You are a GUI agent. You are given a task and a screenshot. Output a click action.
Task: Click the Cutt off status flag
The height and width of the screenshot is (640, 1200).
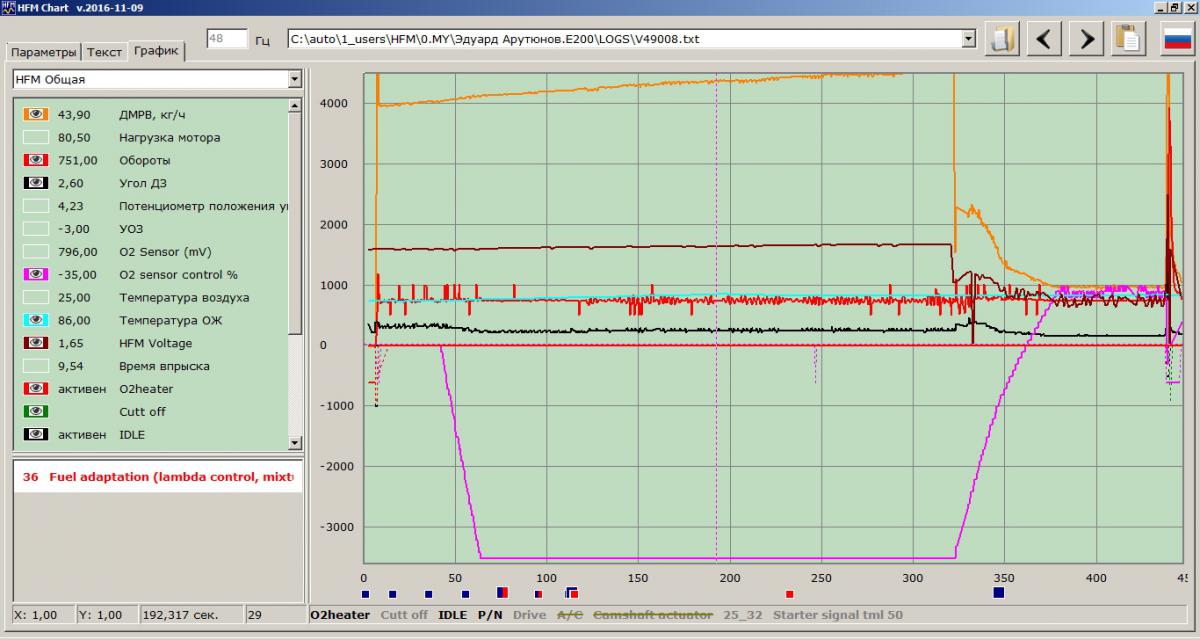(404, 615)
